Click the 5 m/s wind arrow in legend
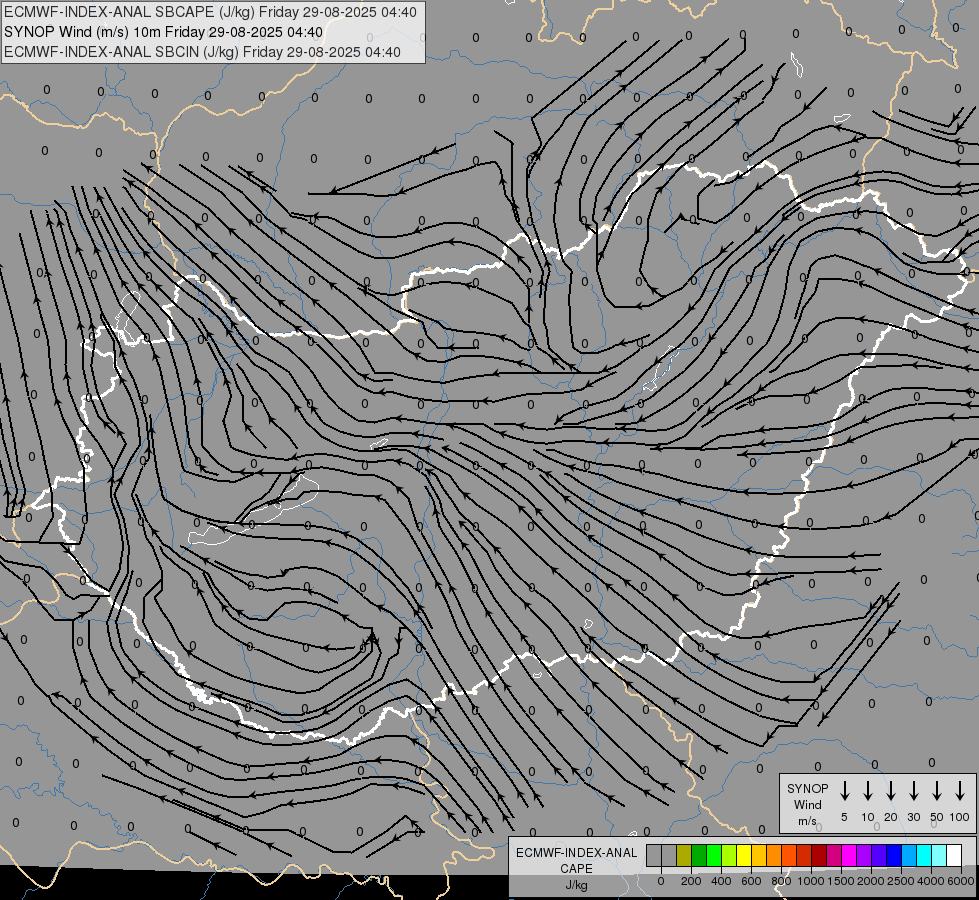 [845, 791]
